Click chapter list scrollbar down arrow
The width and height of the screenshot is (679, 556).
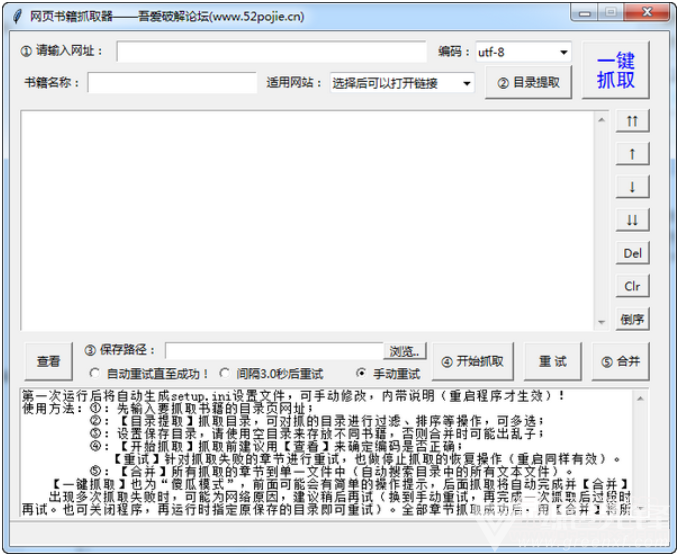[601, 322]
